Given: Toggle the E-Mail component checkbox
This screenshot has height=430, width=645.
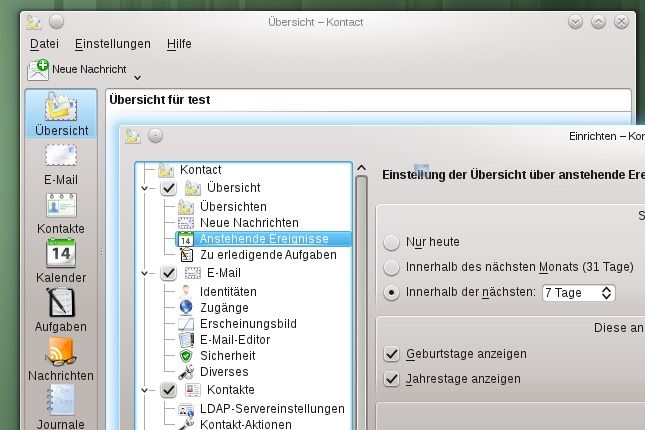Looking at the screenshot, I should (168, 273).
